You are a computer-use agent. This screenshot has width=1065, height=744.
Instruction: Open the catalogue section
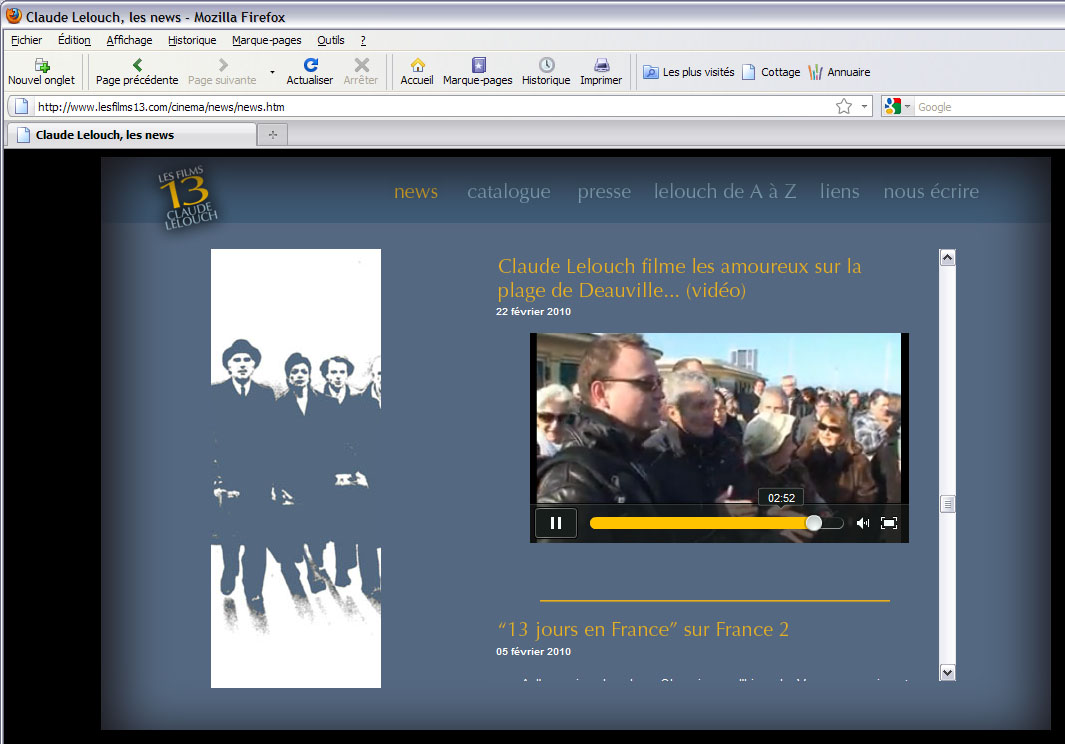pos(509,192)
